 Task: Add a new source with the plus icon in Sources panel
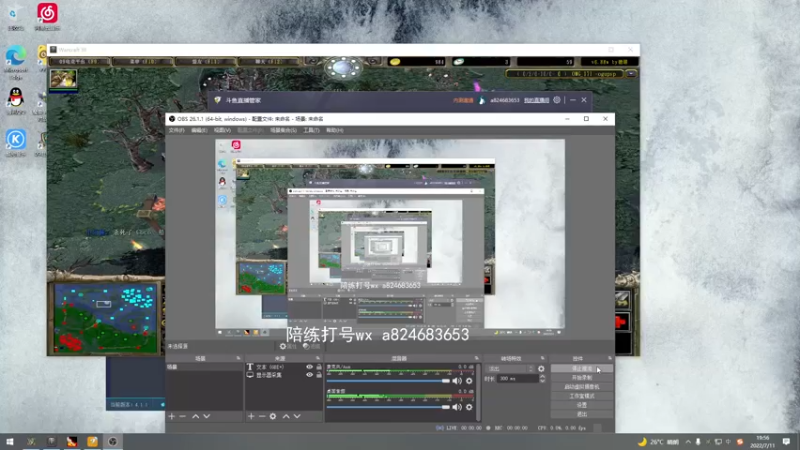251,416
